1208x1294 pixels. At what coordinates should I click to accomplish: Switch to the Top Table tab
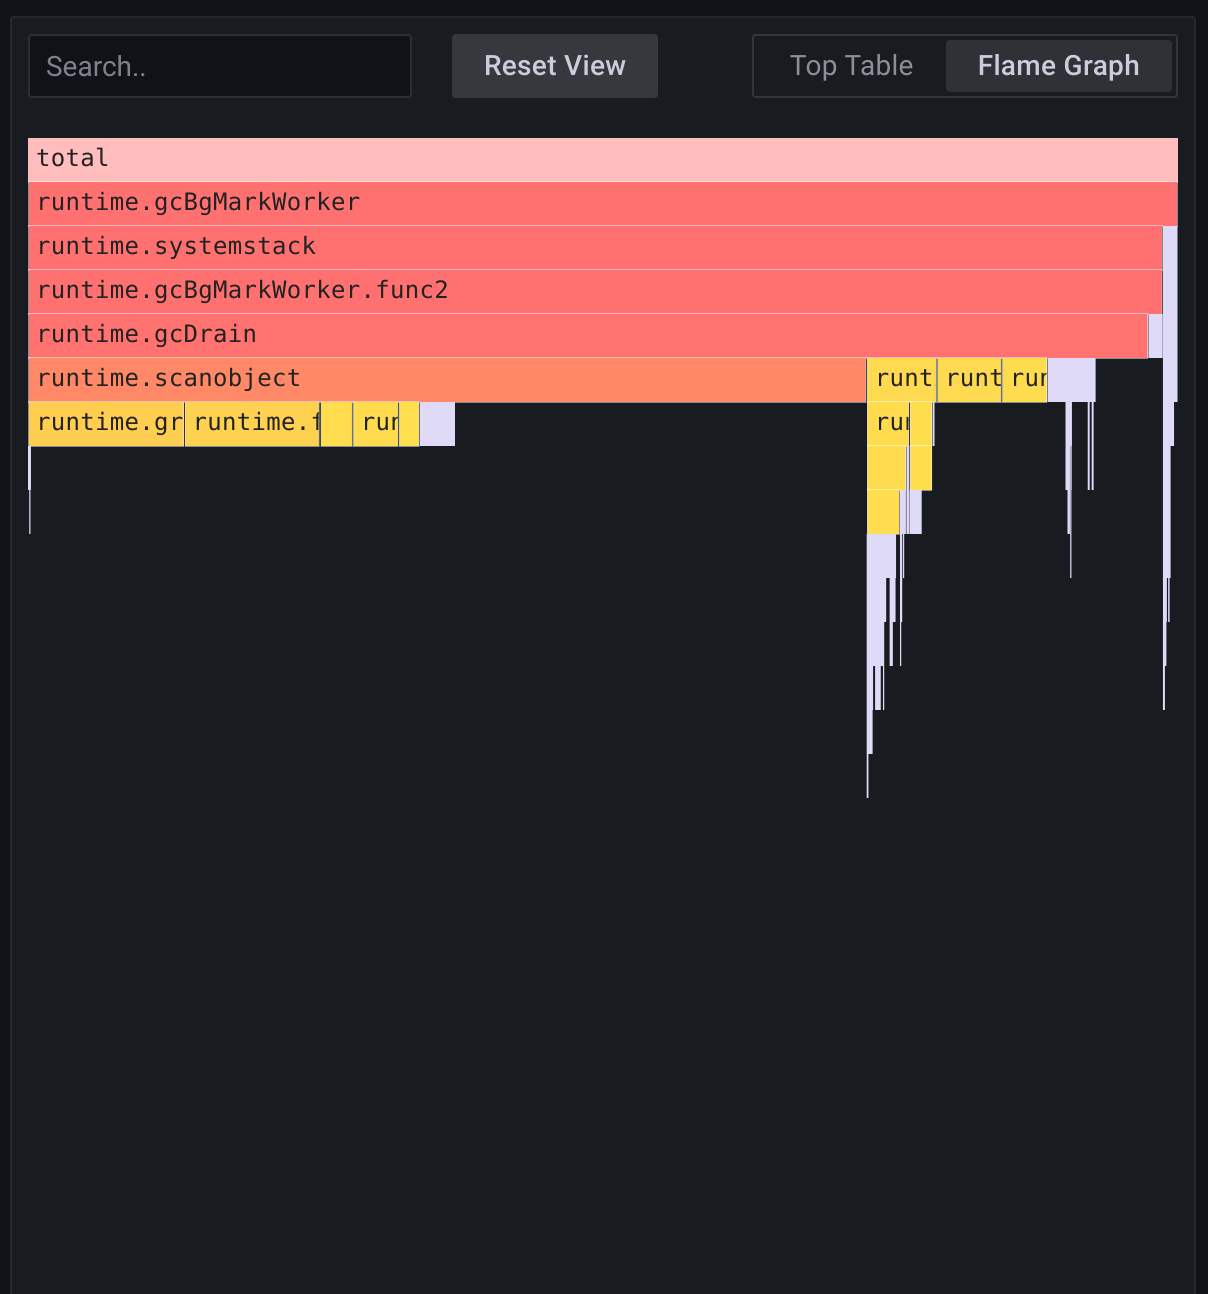pos(851,66)
